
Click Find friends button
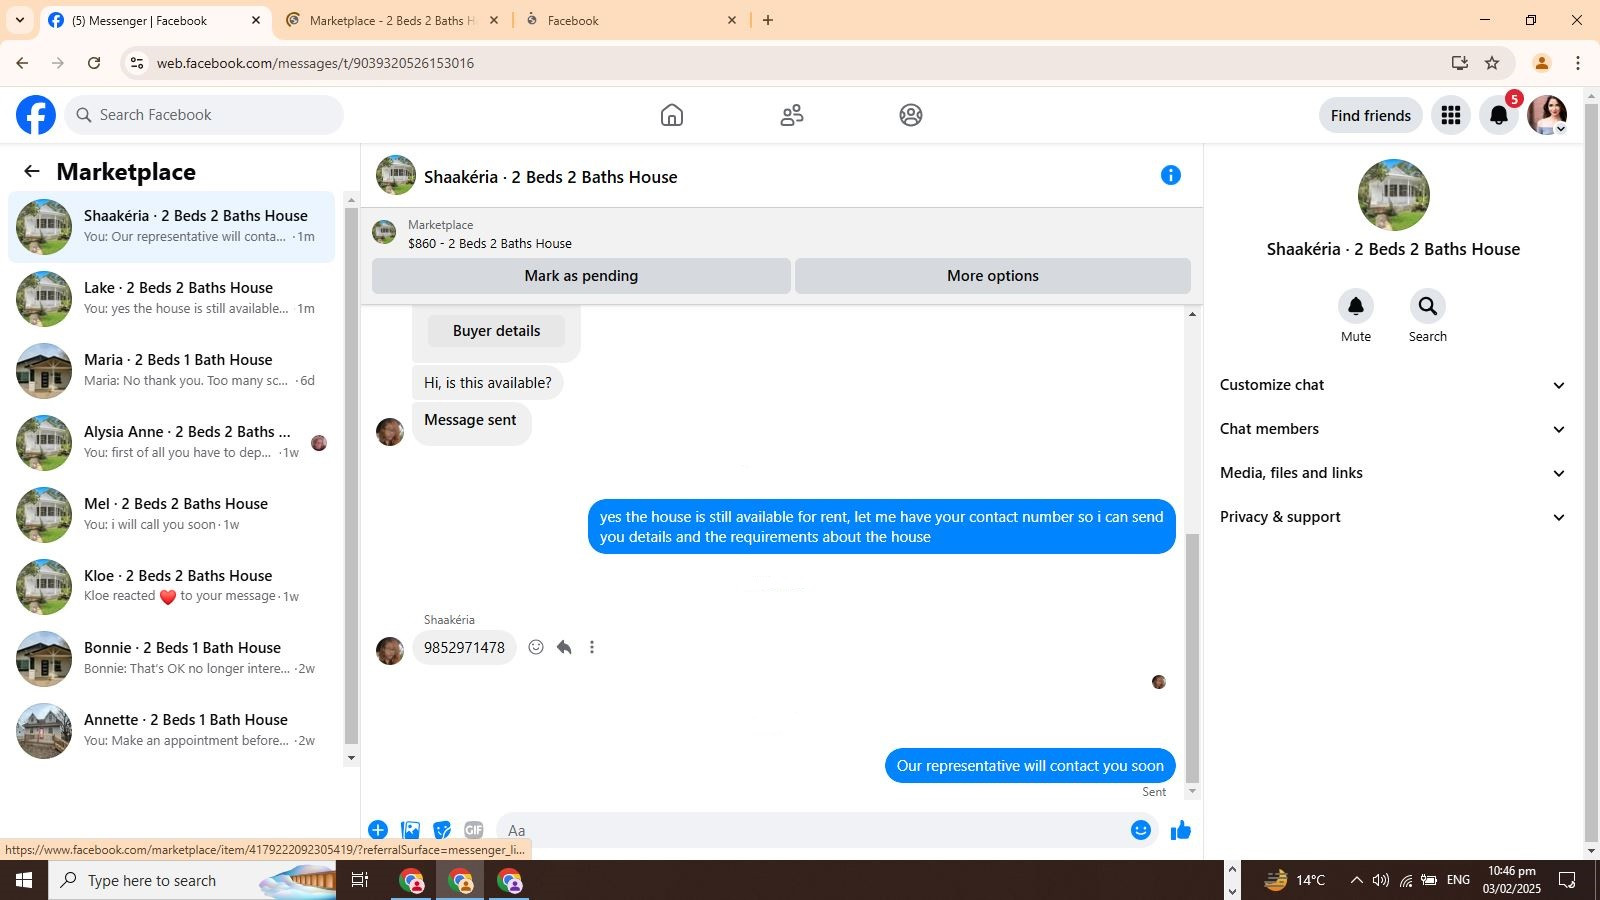click(1371, 115)
